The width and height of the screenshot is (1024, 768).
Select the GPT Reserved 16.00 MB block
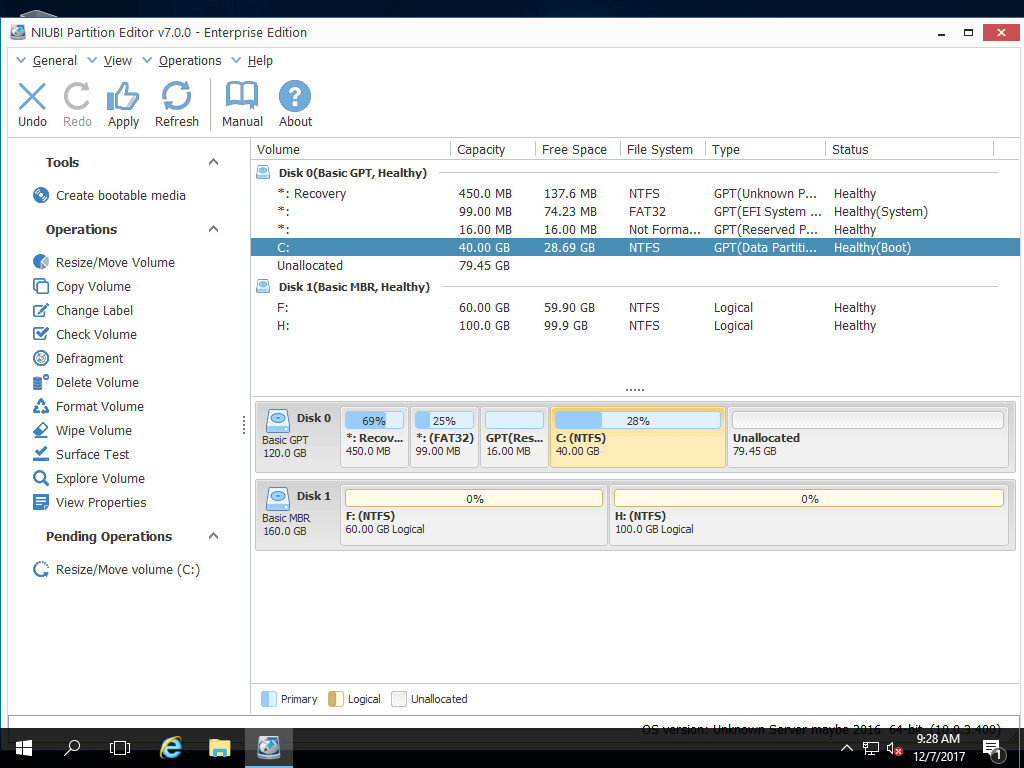[514, 437]
